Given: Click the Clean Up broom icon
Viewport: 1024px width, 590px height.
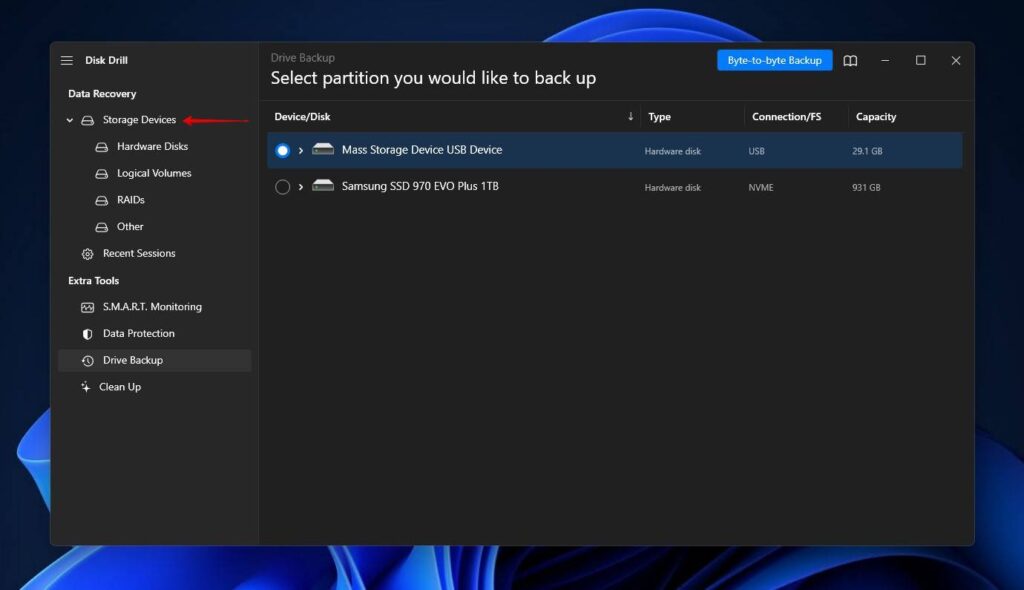Looking at the screenshot, I should (87, 387).
